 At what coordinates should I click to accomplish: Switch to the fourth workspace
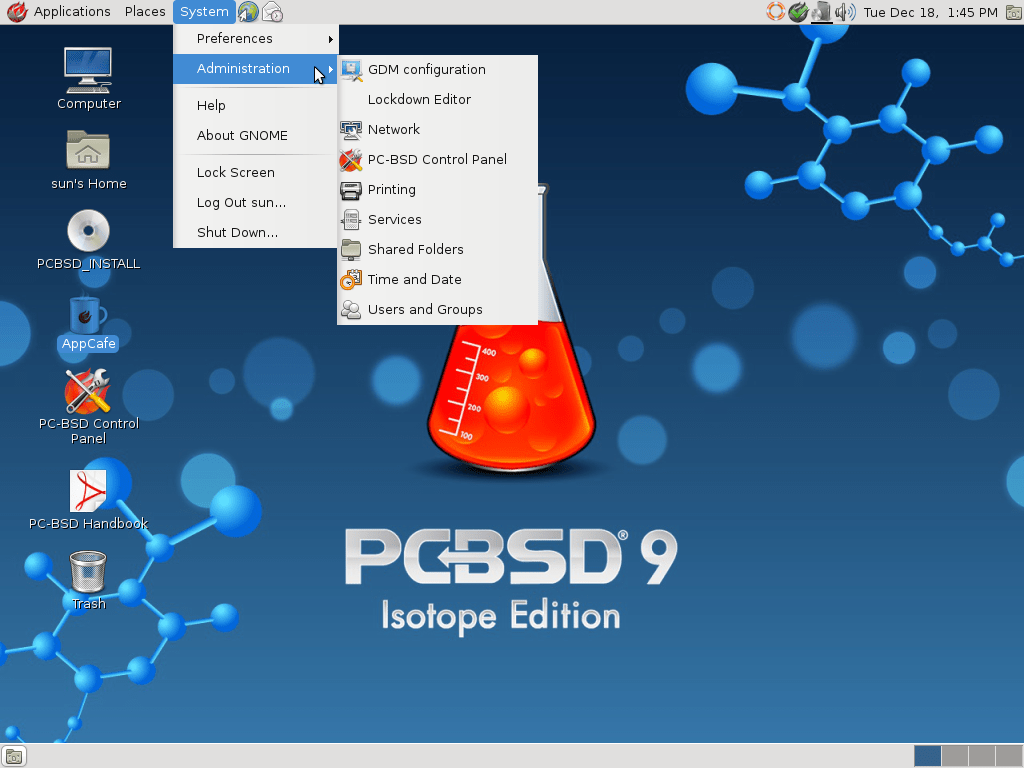click(1009, 756)
